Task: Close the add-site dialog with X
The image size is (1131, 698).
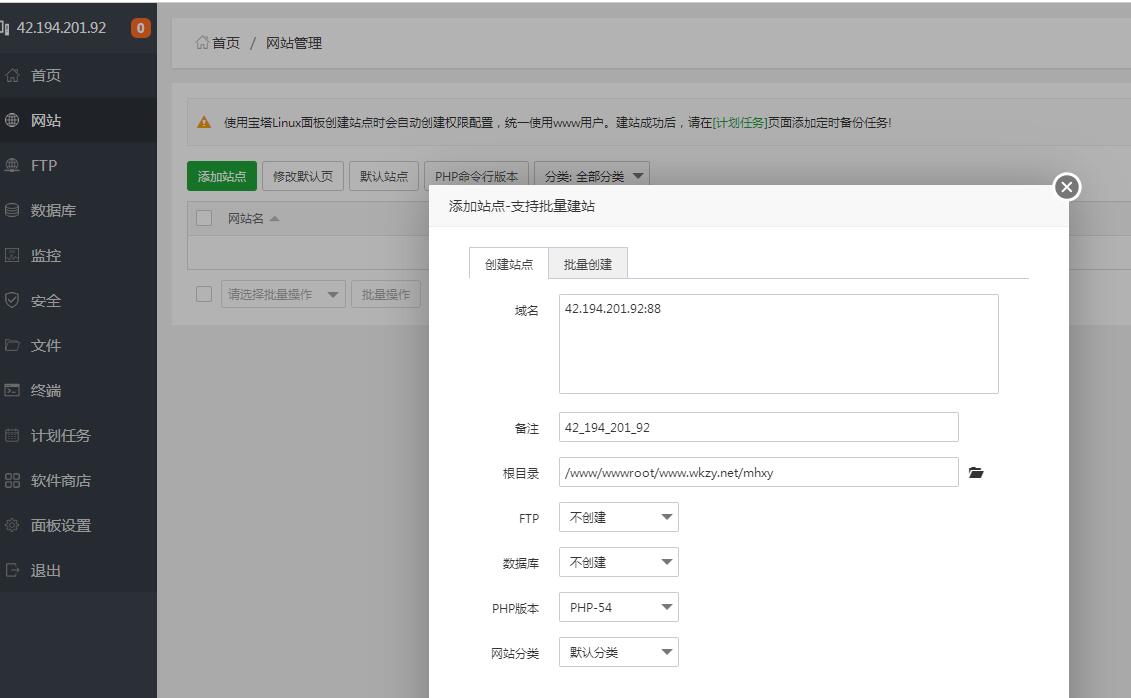Action: coord(1067,187)
